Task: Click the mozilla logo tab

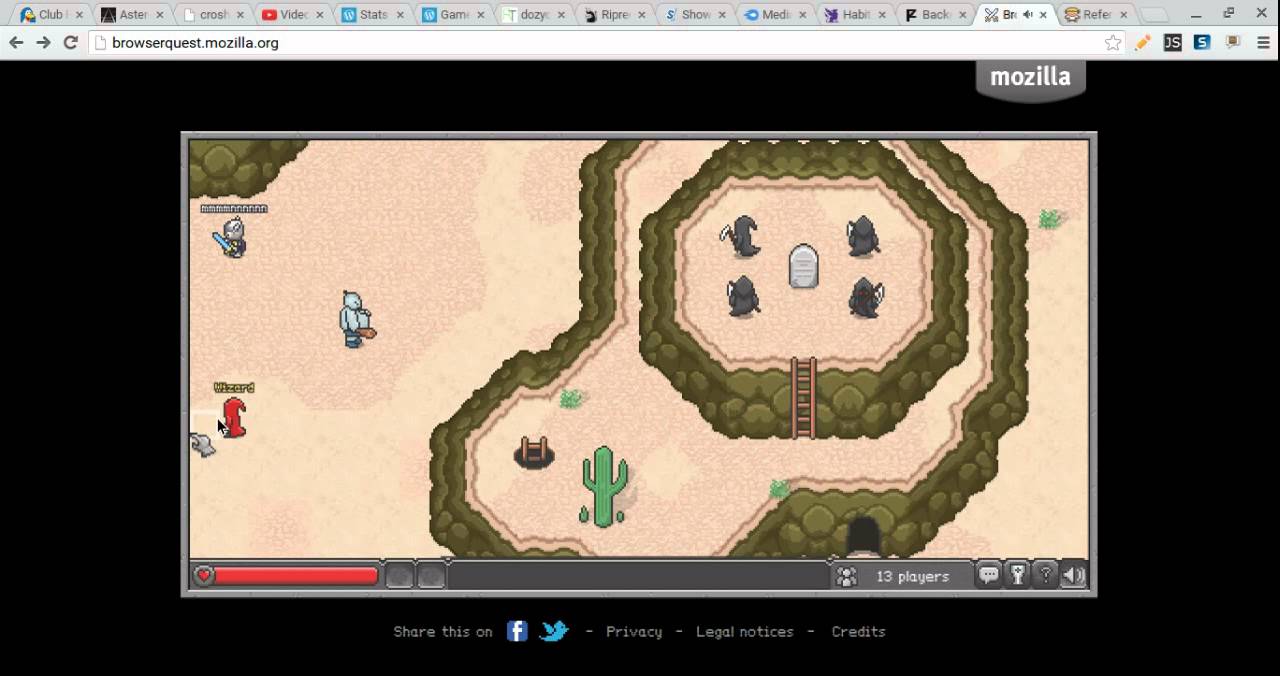Action: 1030,79
